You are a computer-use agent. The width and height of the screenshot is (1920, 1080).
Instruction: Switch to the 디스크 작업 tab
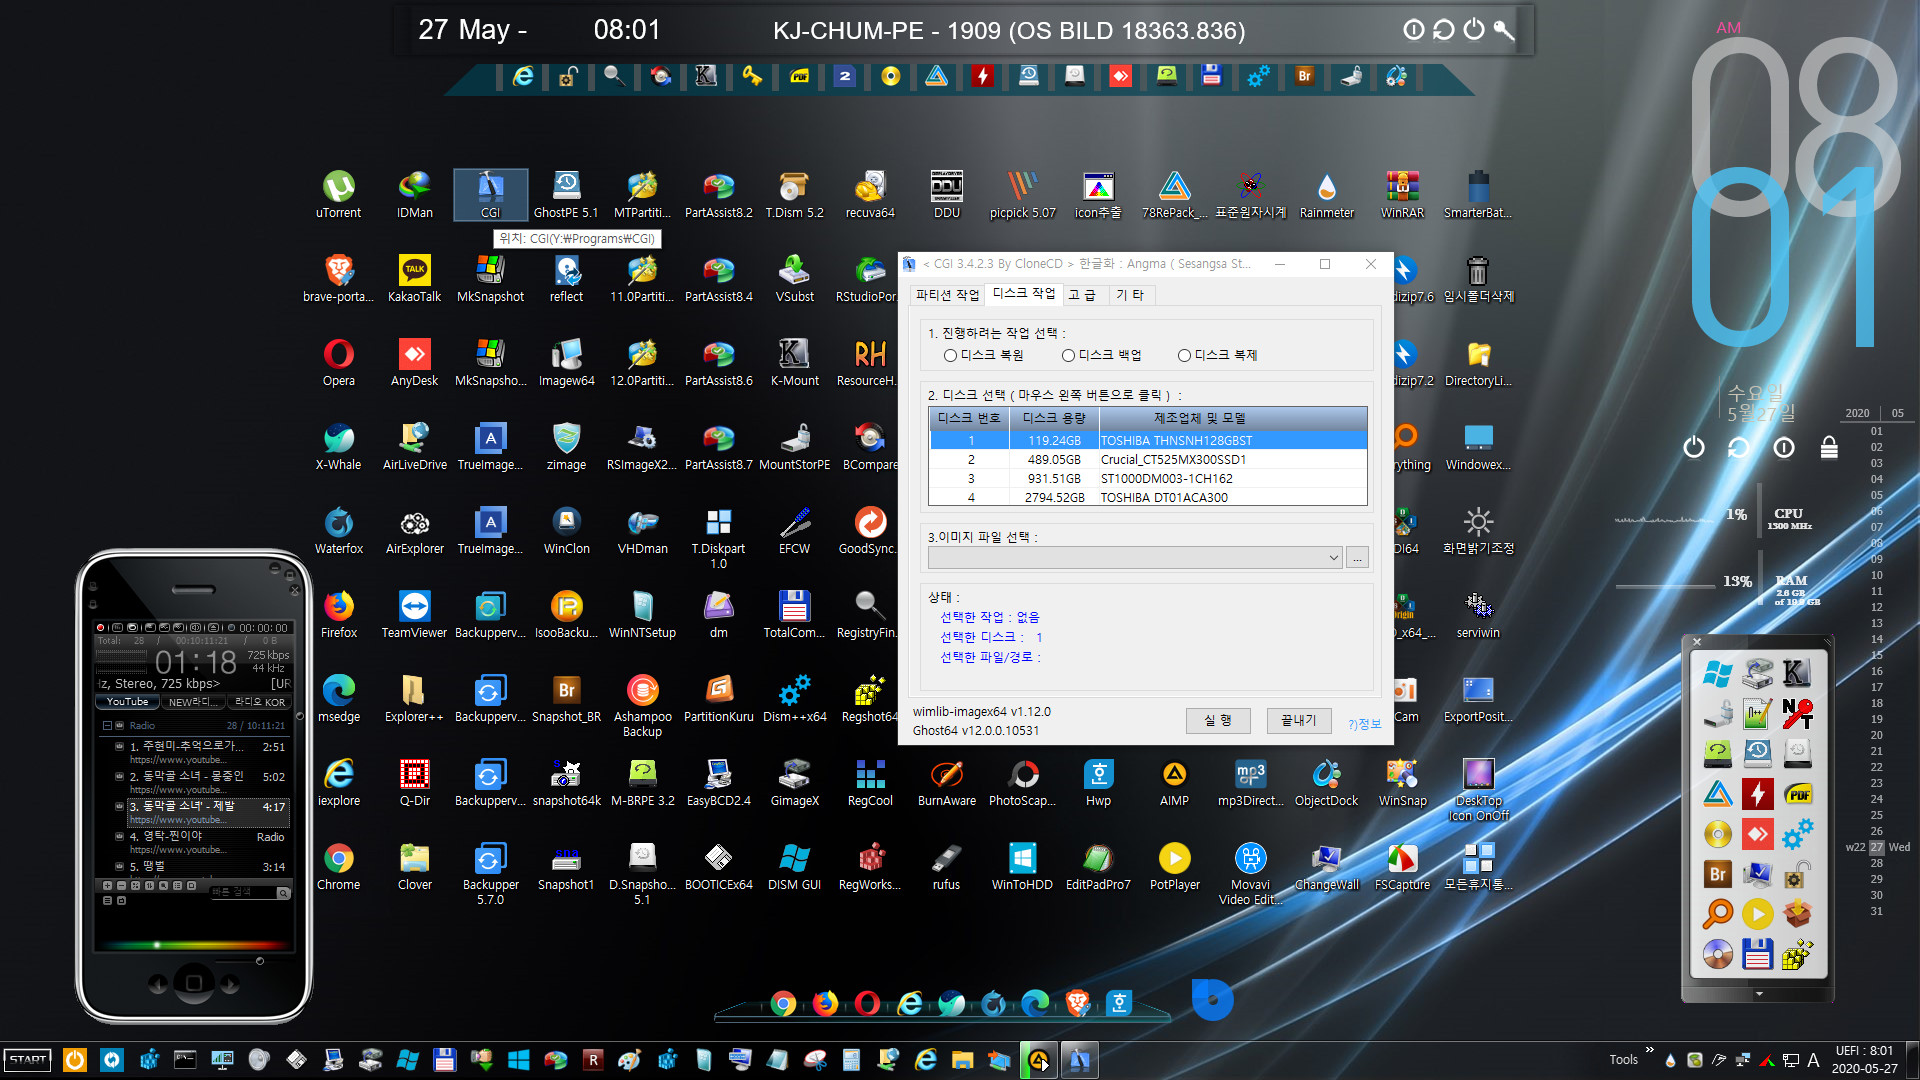1023,294
